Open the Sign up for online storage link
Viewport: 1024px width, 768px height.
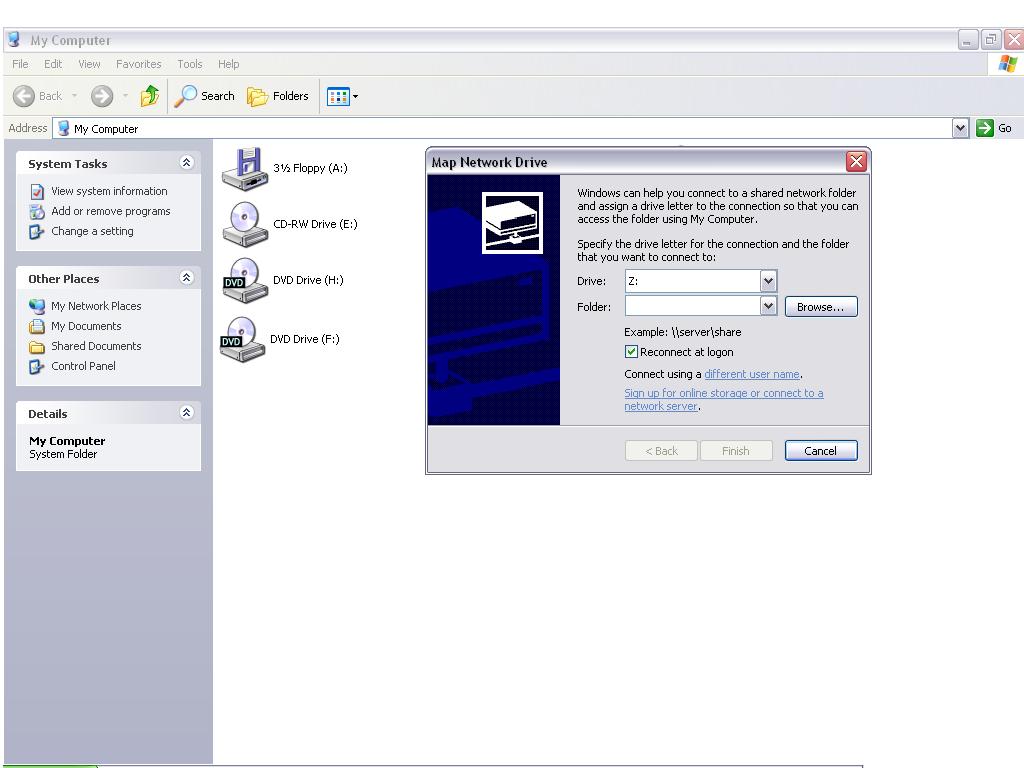(x=724, y=400)
